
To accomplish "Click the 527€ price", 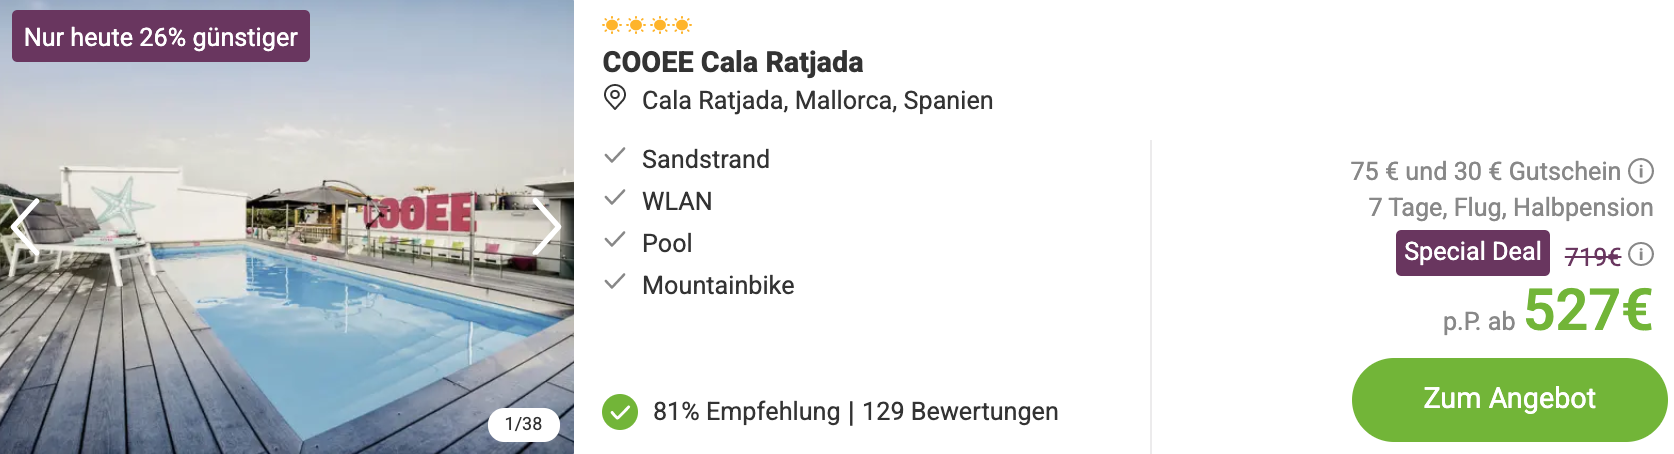I will [1588, 310].
